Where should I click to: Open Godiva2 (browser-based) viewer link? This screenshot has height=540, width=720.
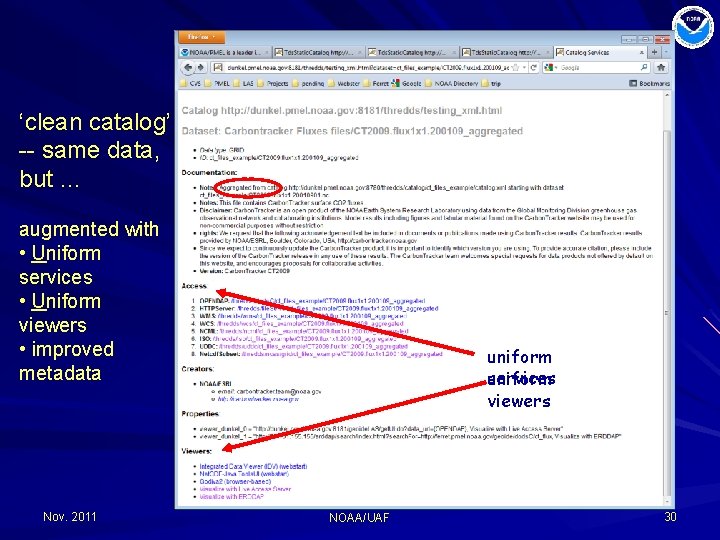point(235,482)
